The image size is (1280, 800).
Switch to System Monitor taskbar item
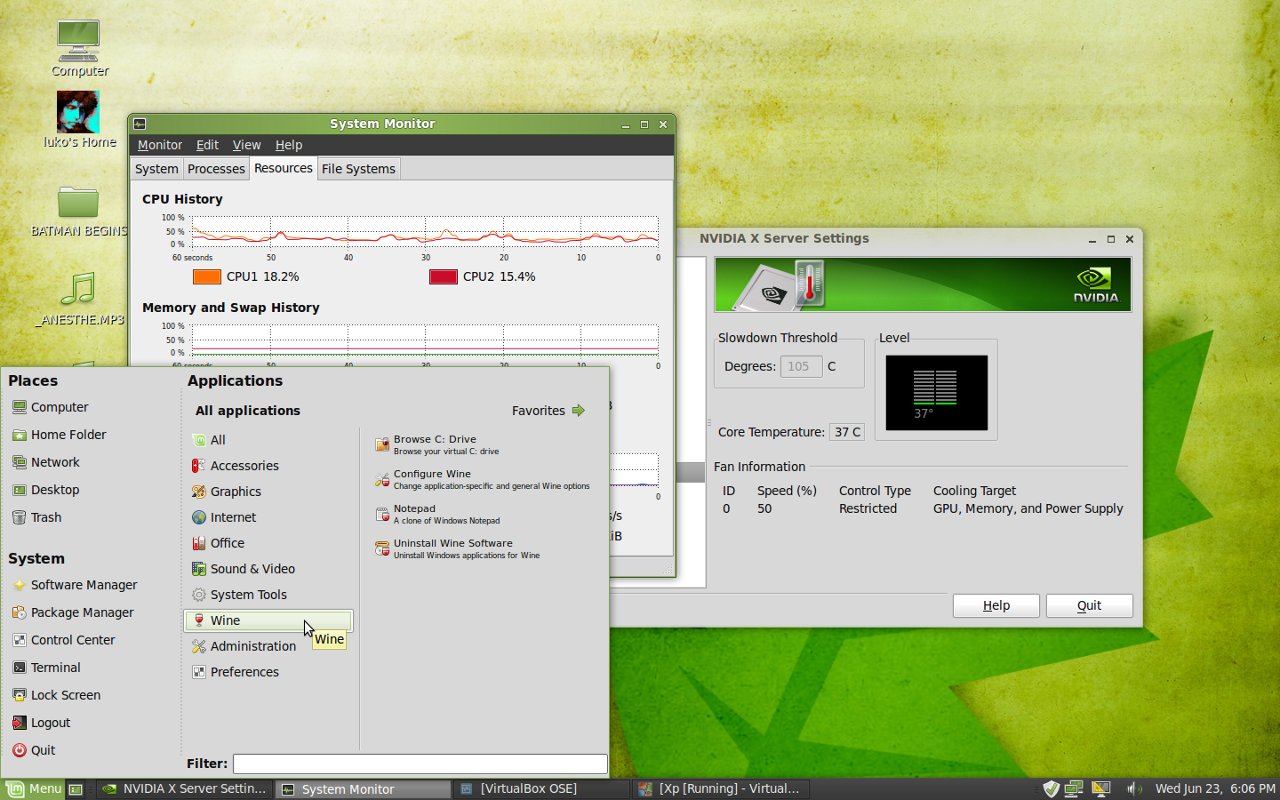[x=362, y=789]
